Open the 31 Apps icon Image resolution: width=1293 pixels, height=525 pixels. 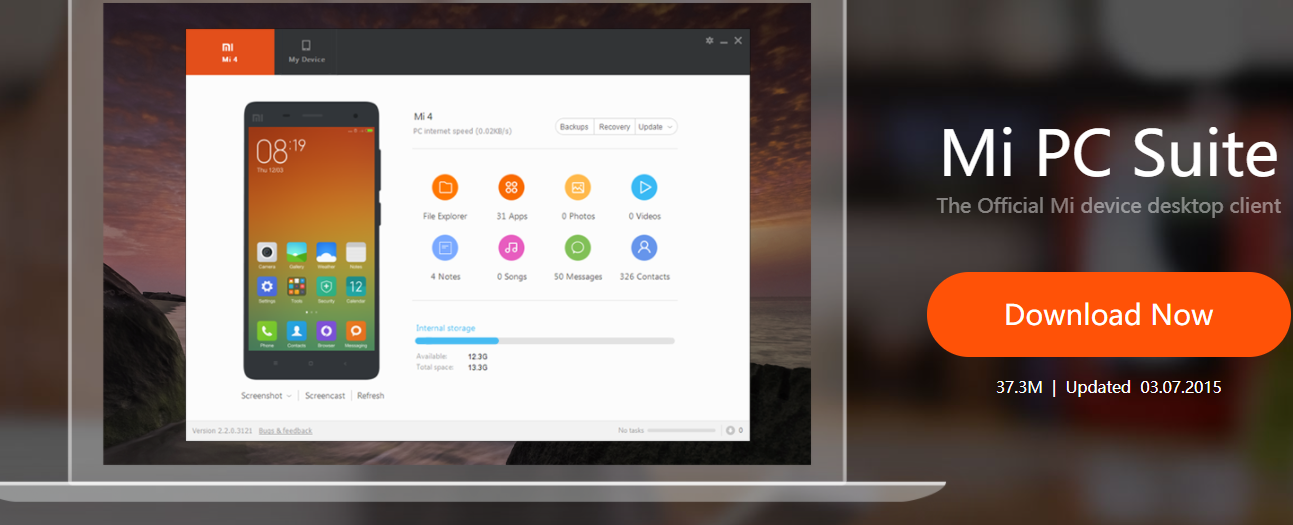click(511, 187)
